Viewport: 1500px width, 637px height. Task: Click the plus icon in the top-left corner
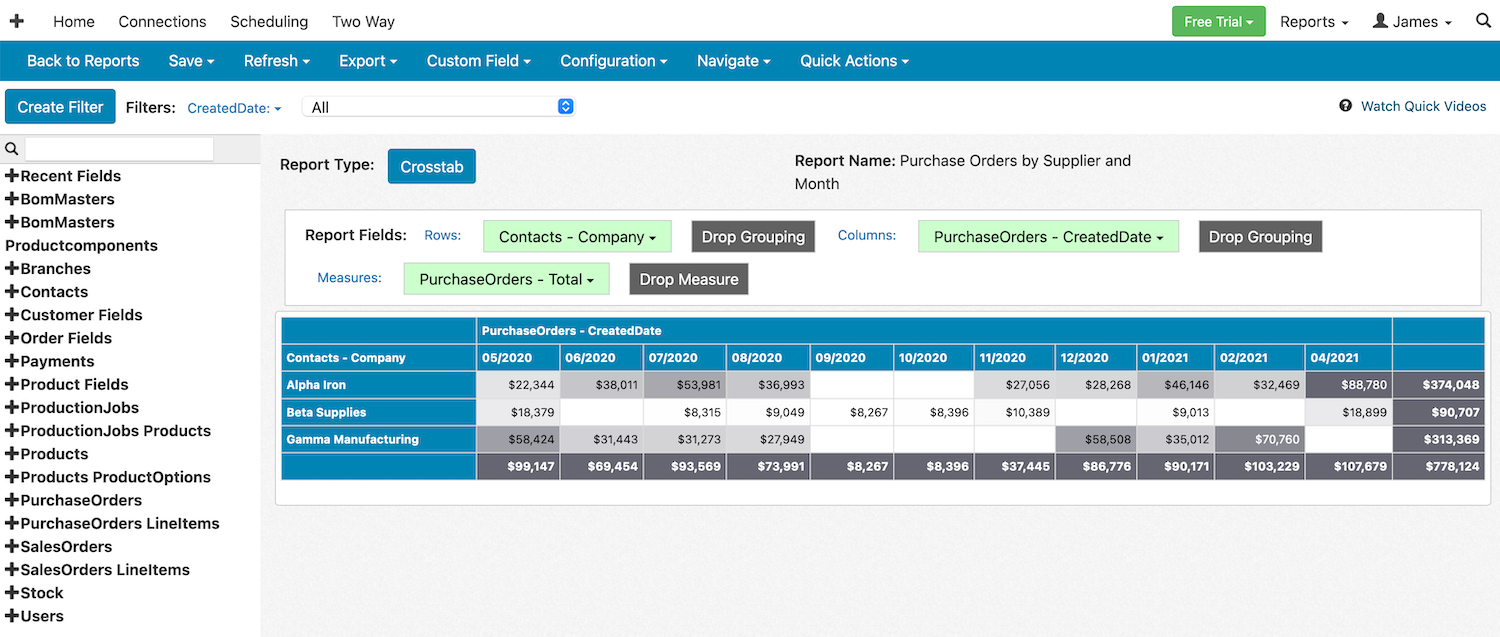click(x=17, y=21)
